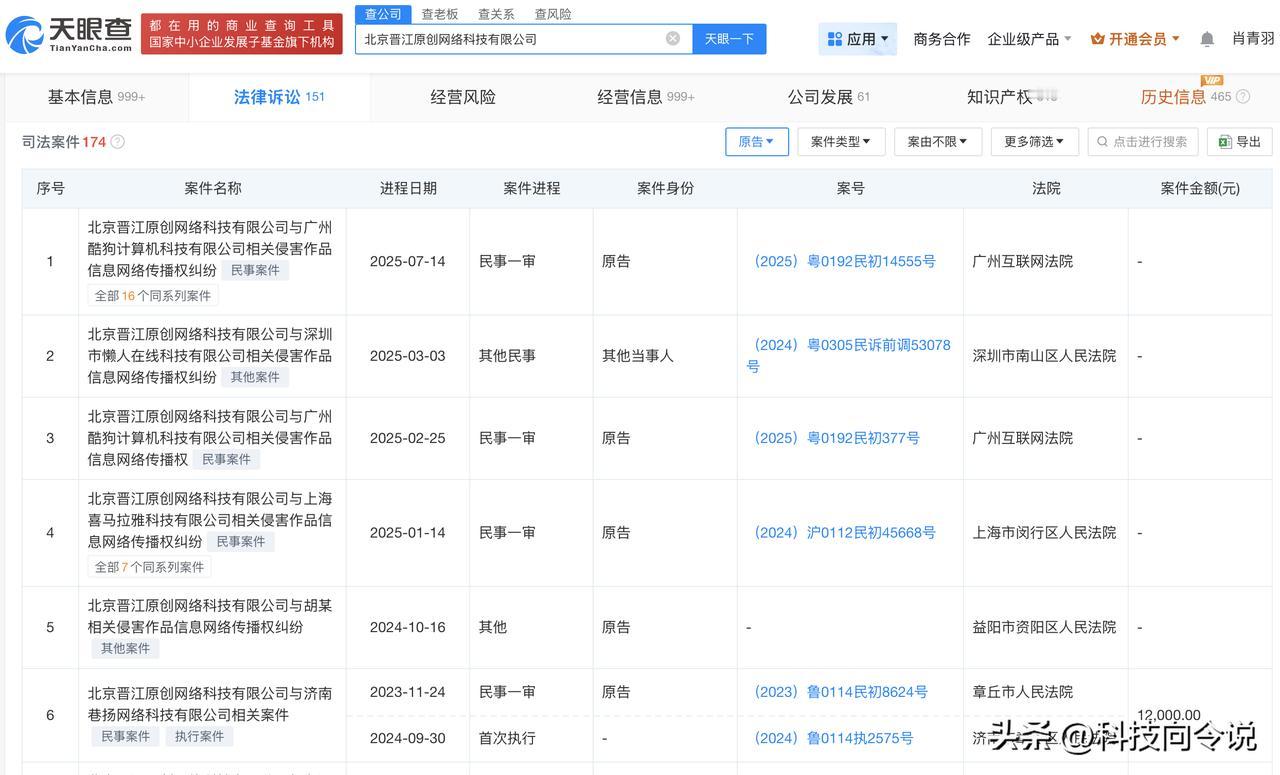Click the 天眼查 logo
This screenshot has width=1280, height=775.
pyautogui.click(x=69, y=35)
